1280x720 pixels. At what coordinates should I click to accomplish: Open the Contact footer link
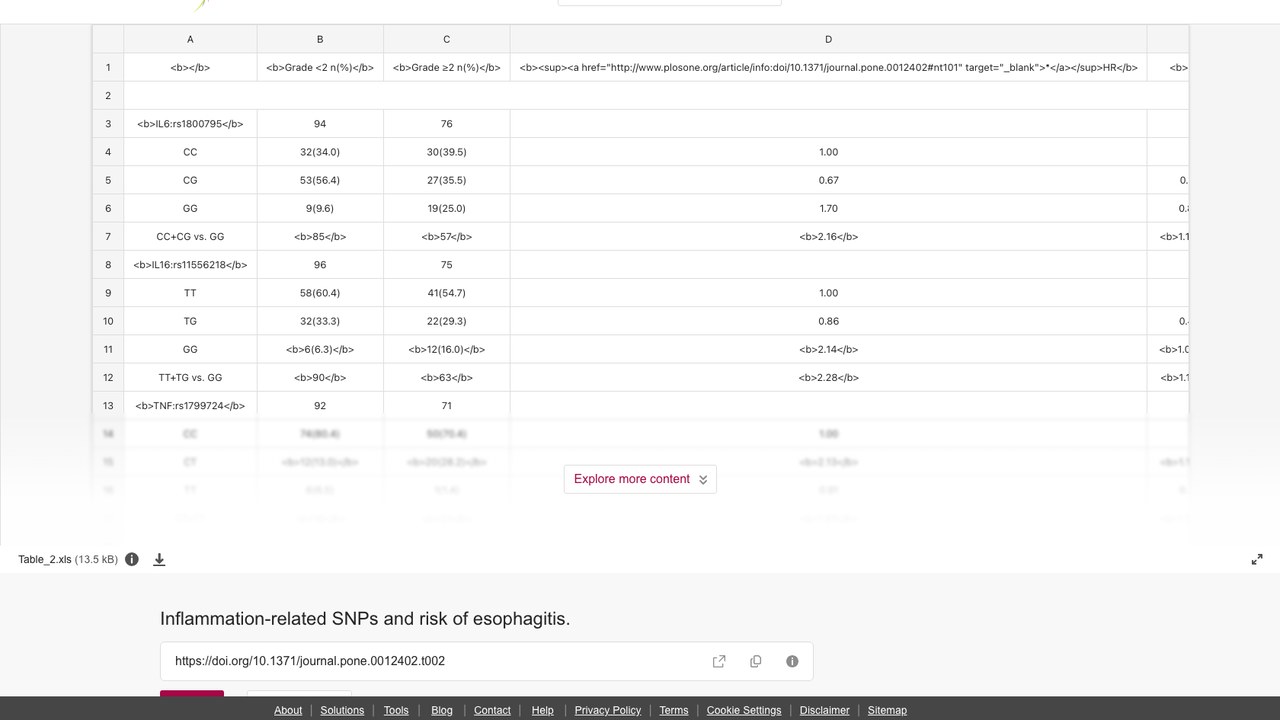pyautogui.click(x=492, y=710)
